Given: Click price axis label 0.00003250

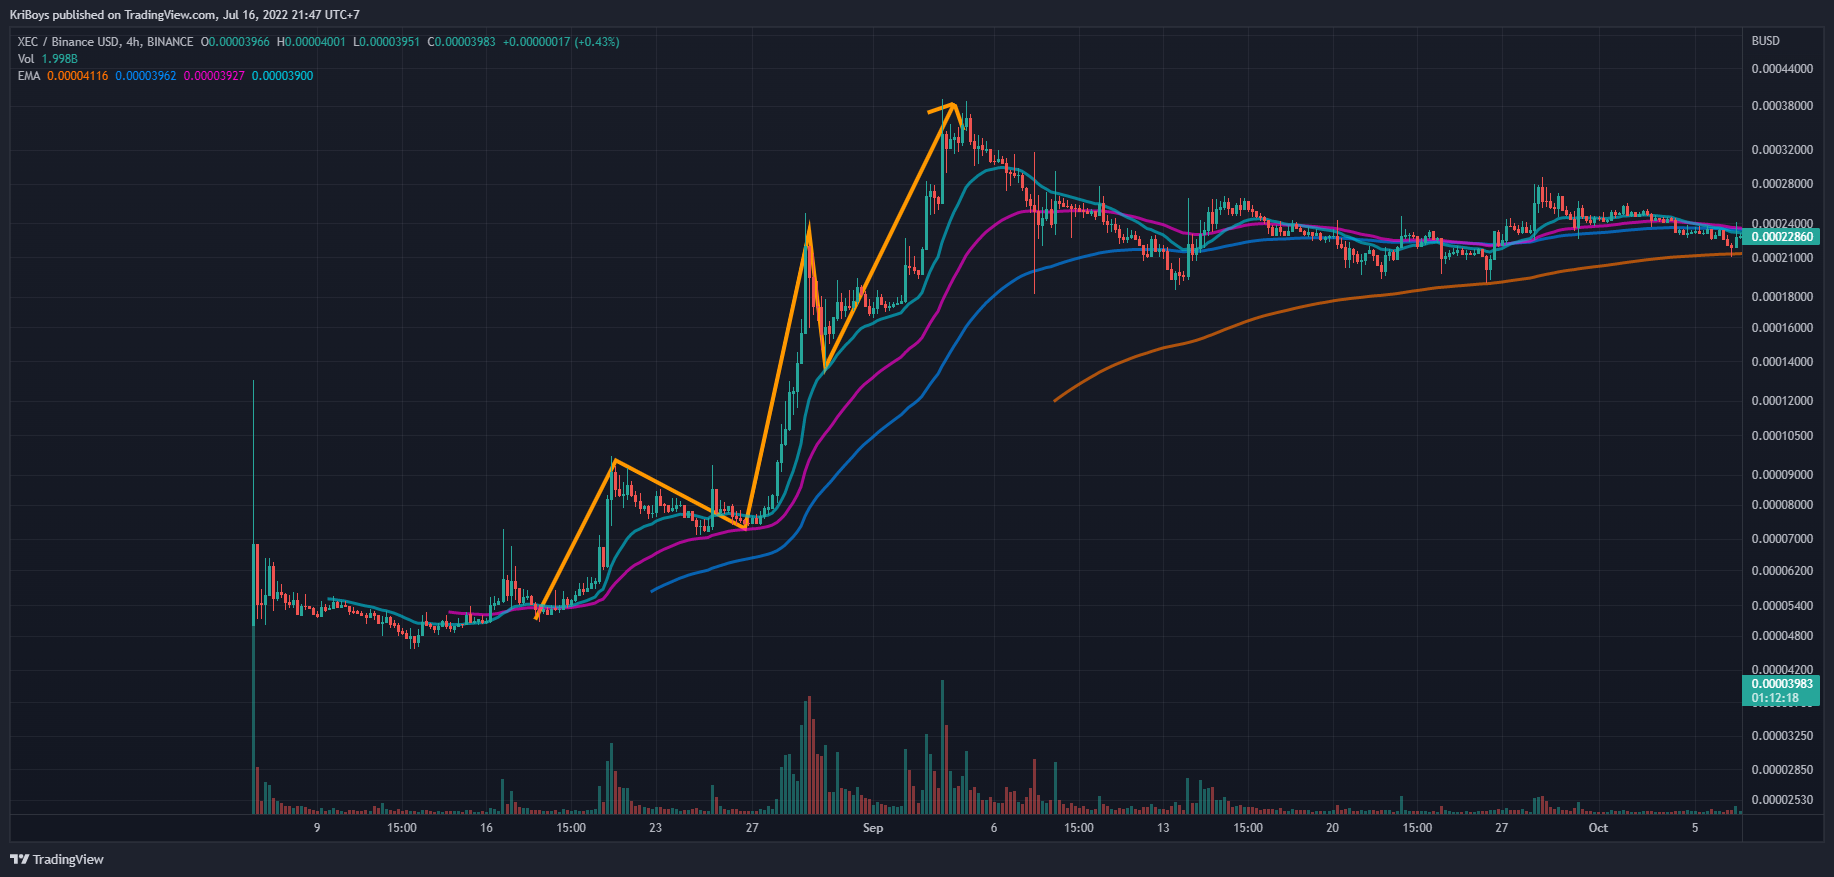Looking at the screenshot, I should [x=1782, y=736].
